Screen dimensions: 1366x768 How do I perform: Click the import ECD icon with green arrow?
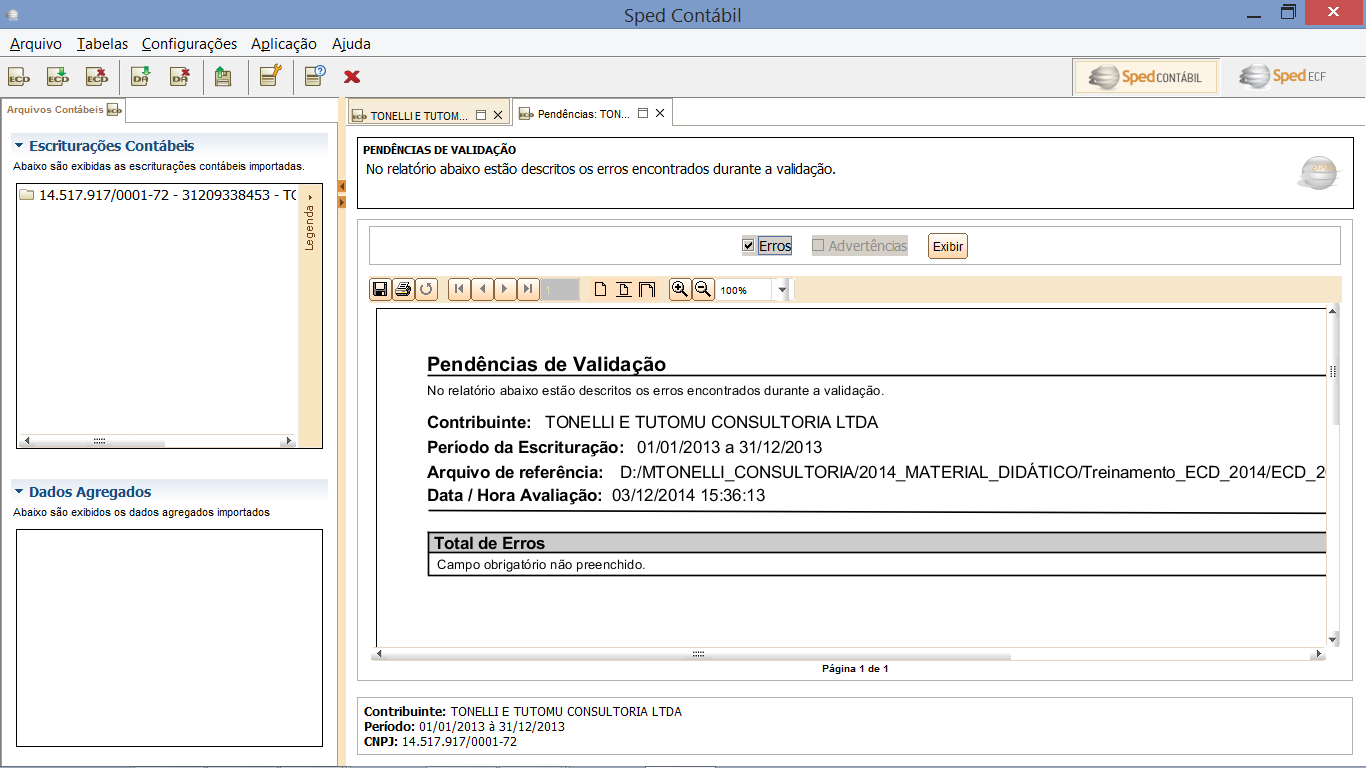coord(58,76)
